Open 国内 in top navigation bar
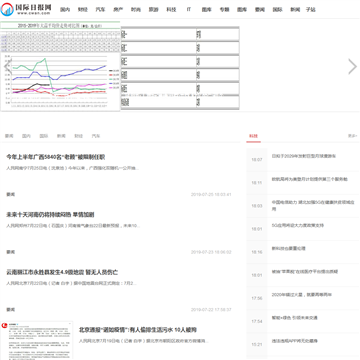Screen dimensions: 360x360 pyautogui.click(x=65, y=10)
